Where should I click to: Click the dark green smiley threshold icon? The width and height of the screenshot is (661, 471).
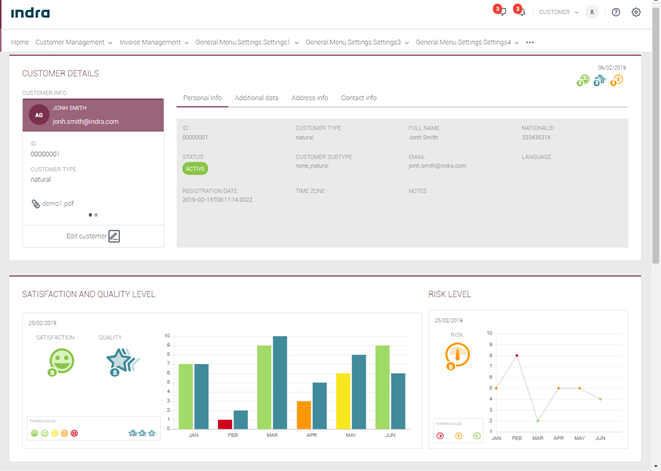tap(35, 433)
